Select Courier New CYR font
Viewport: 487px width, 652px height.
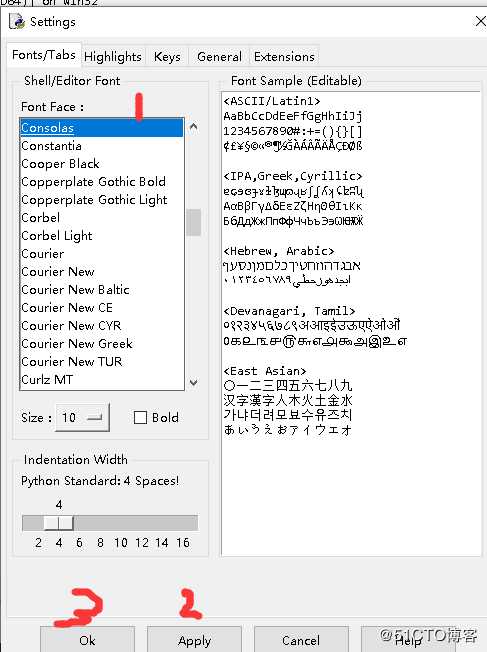[x=101, y=325]
